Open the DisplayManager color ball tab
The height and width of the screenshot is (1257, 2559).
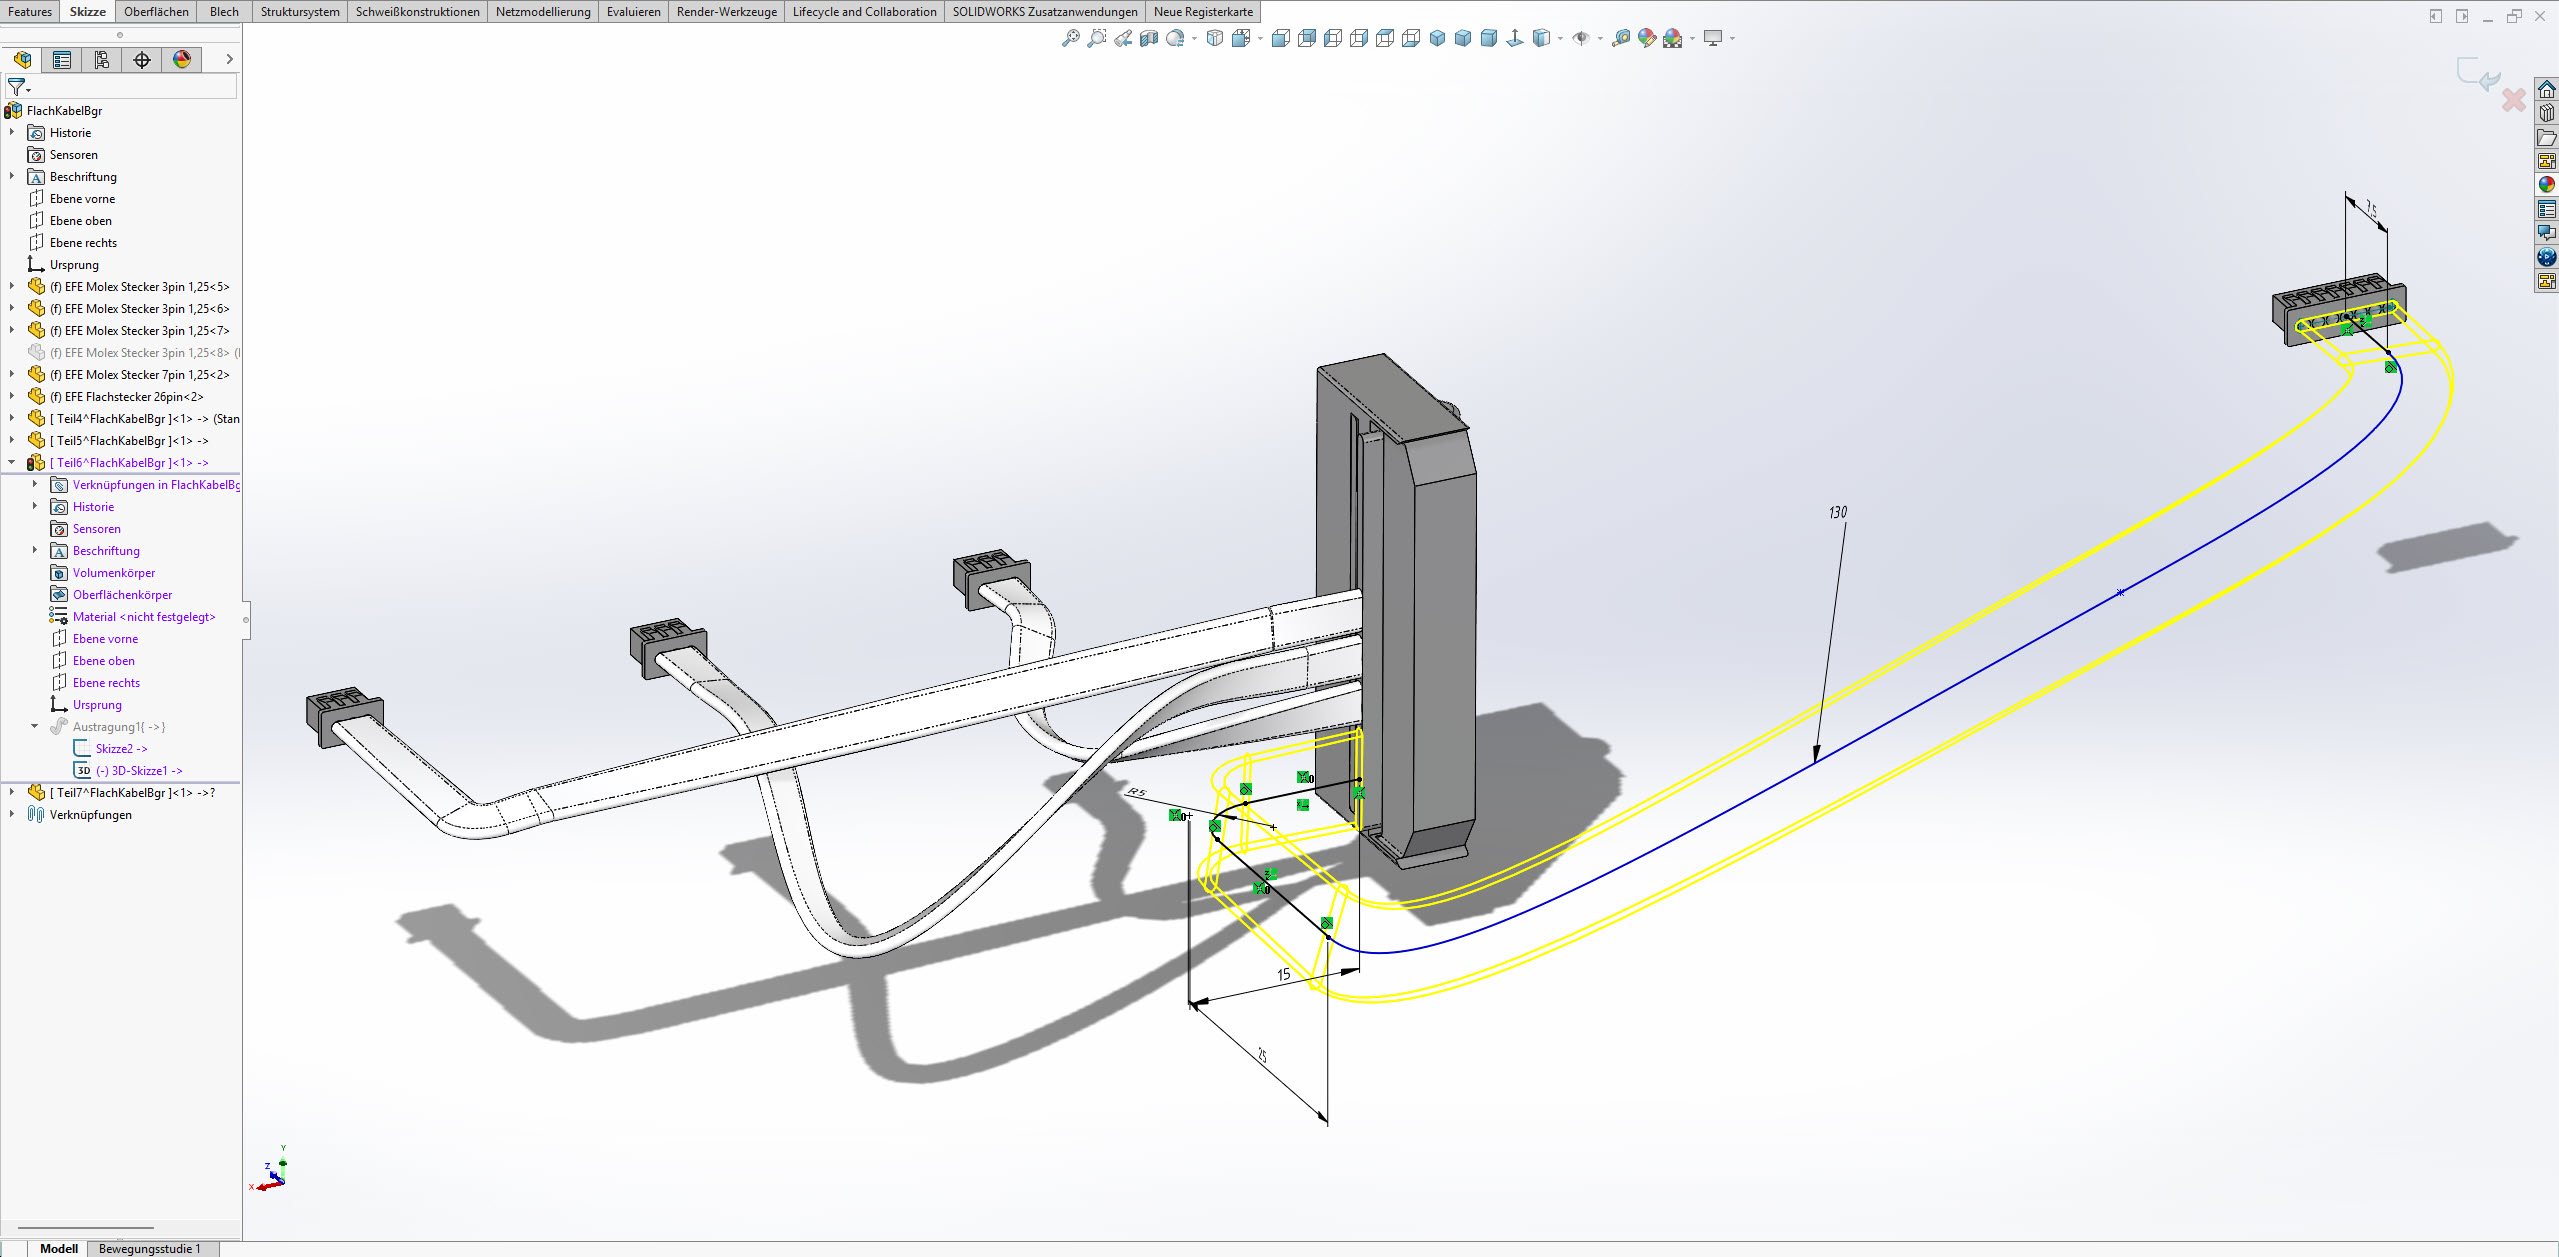(182, 60)
